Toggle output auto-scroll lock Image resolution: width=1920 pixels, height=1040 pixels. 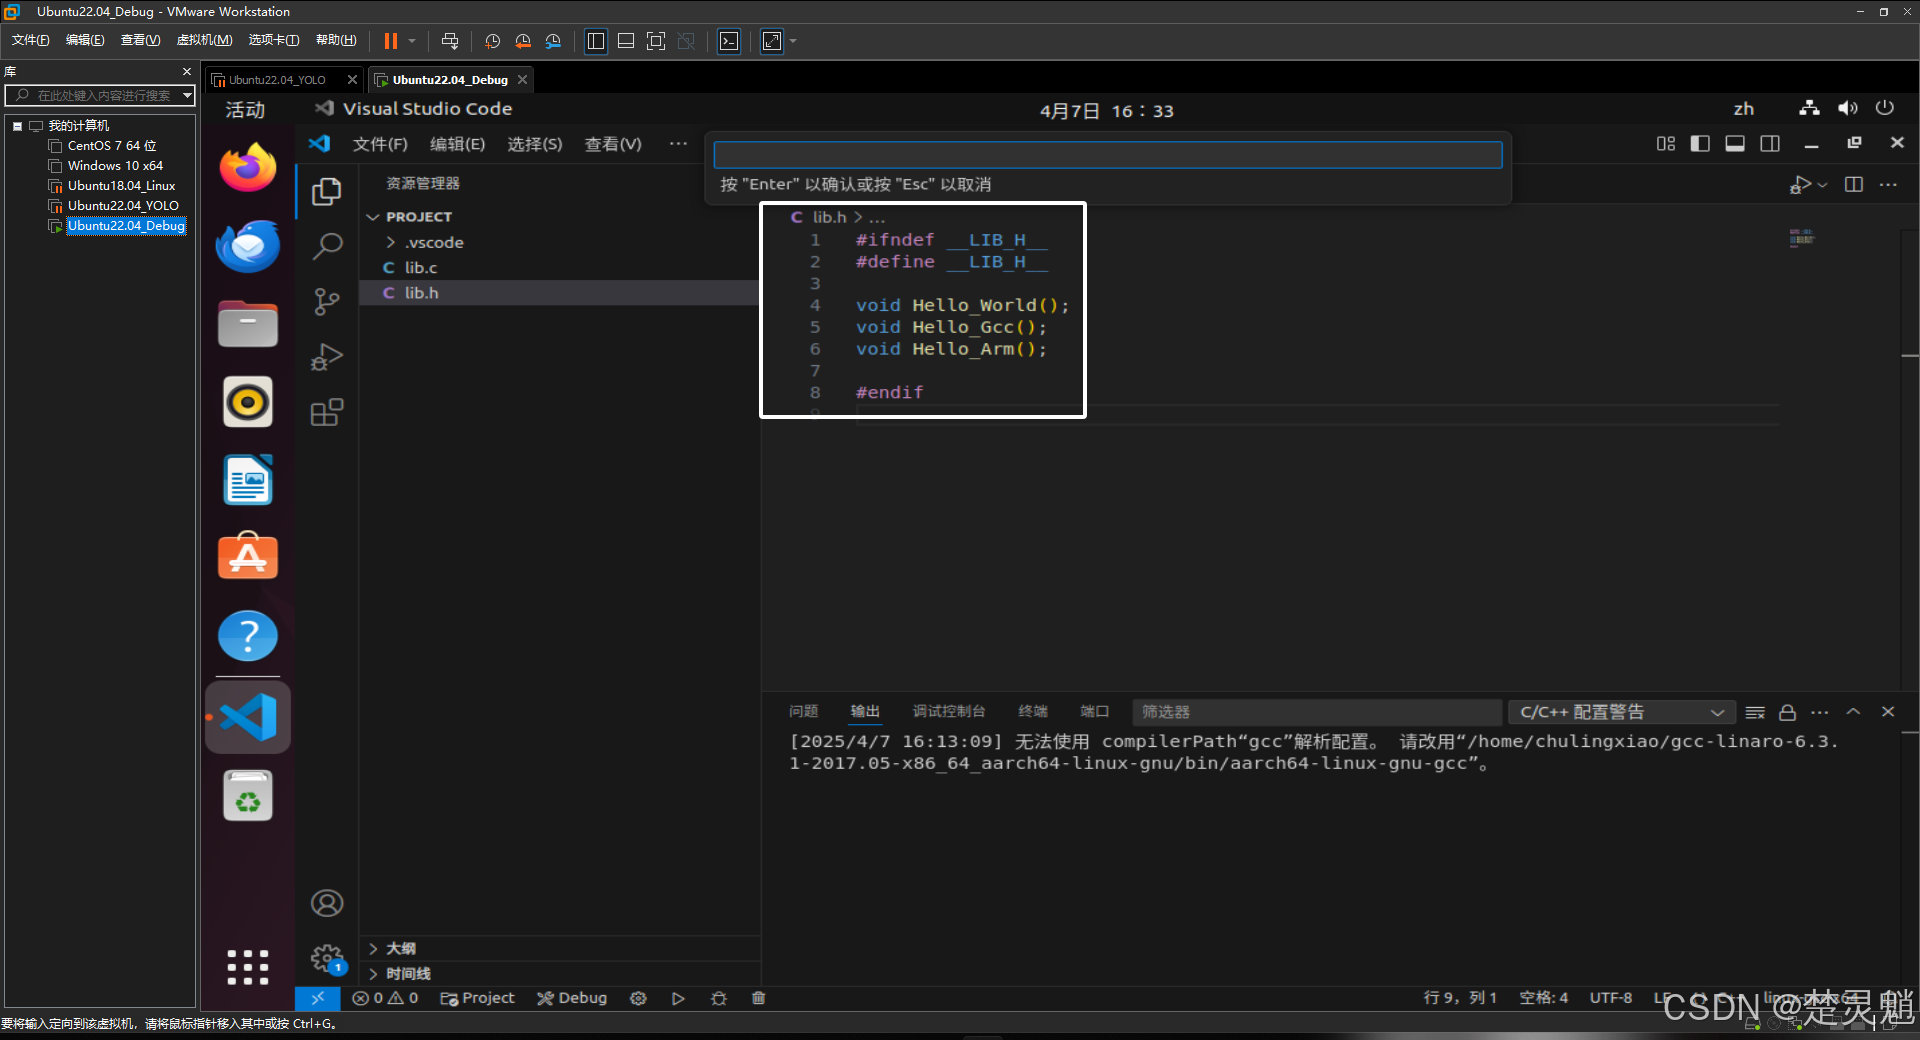pyautogui.click(x=1787, y=712)
